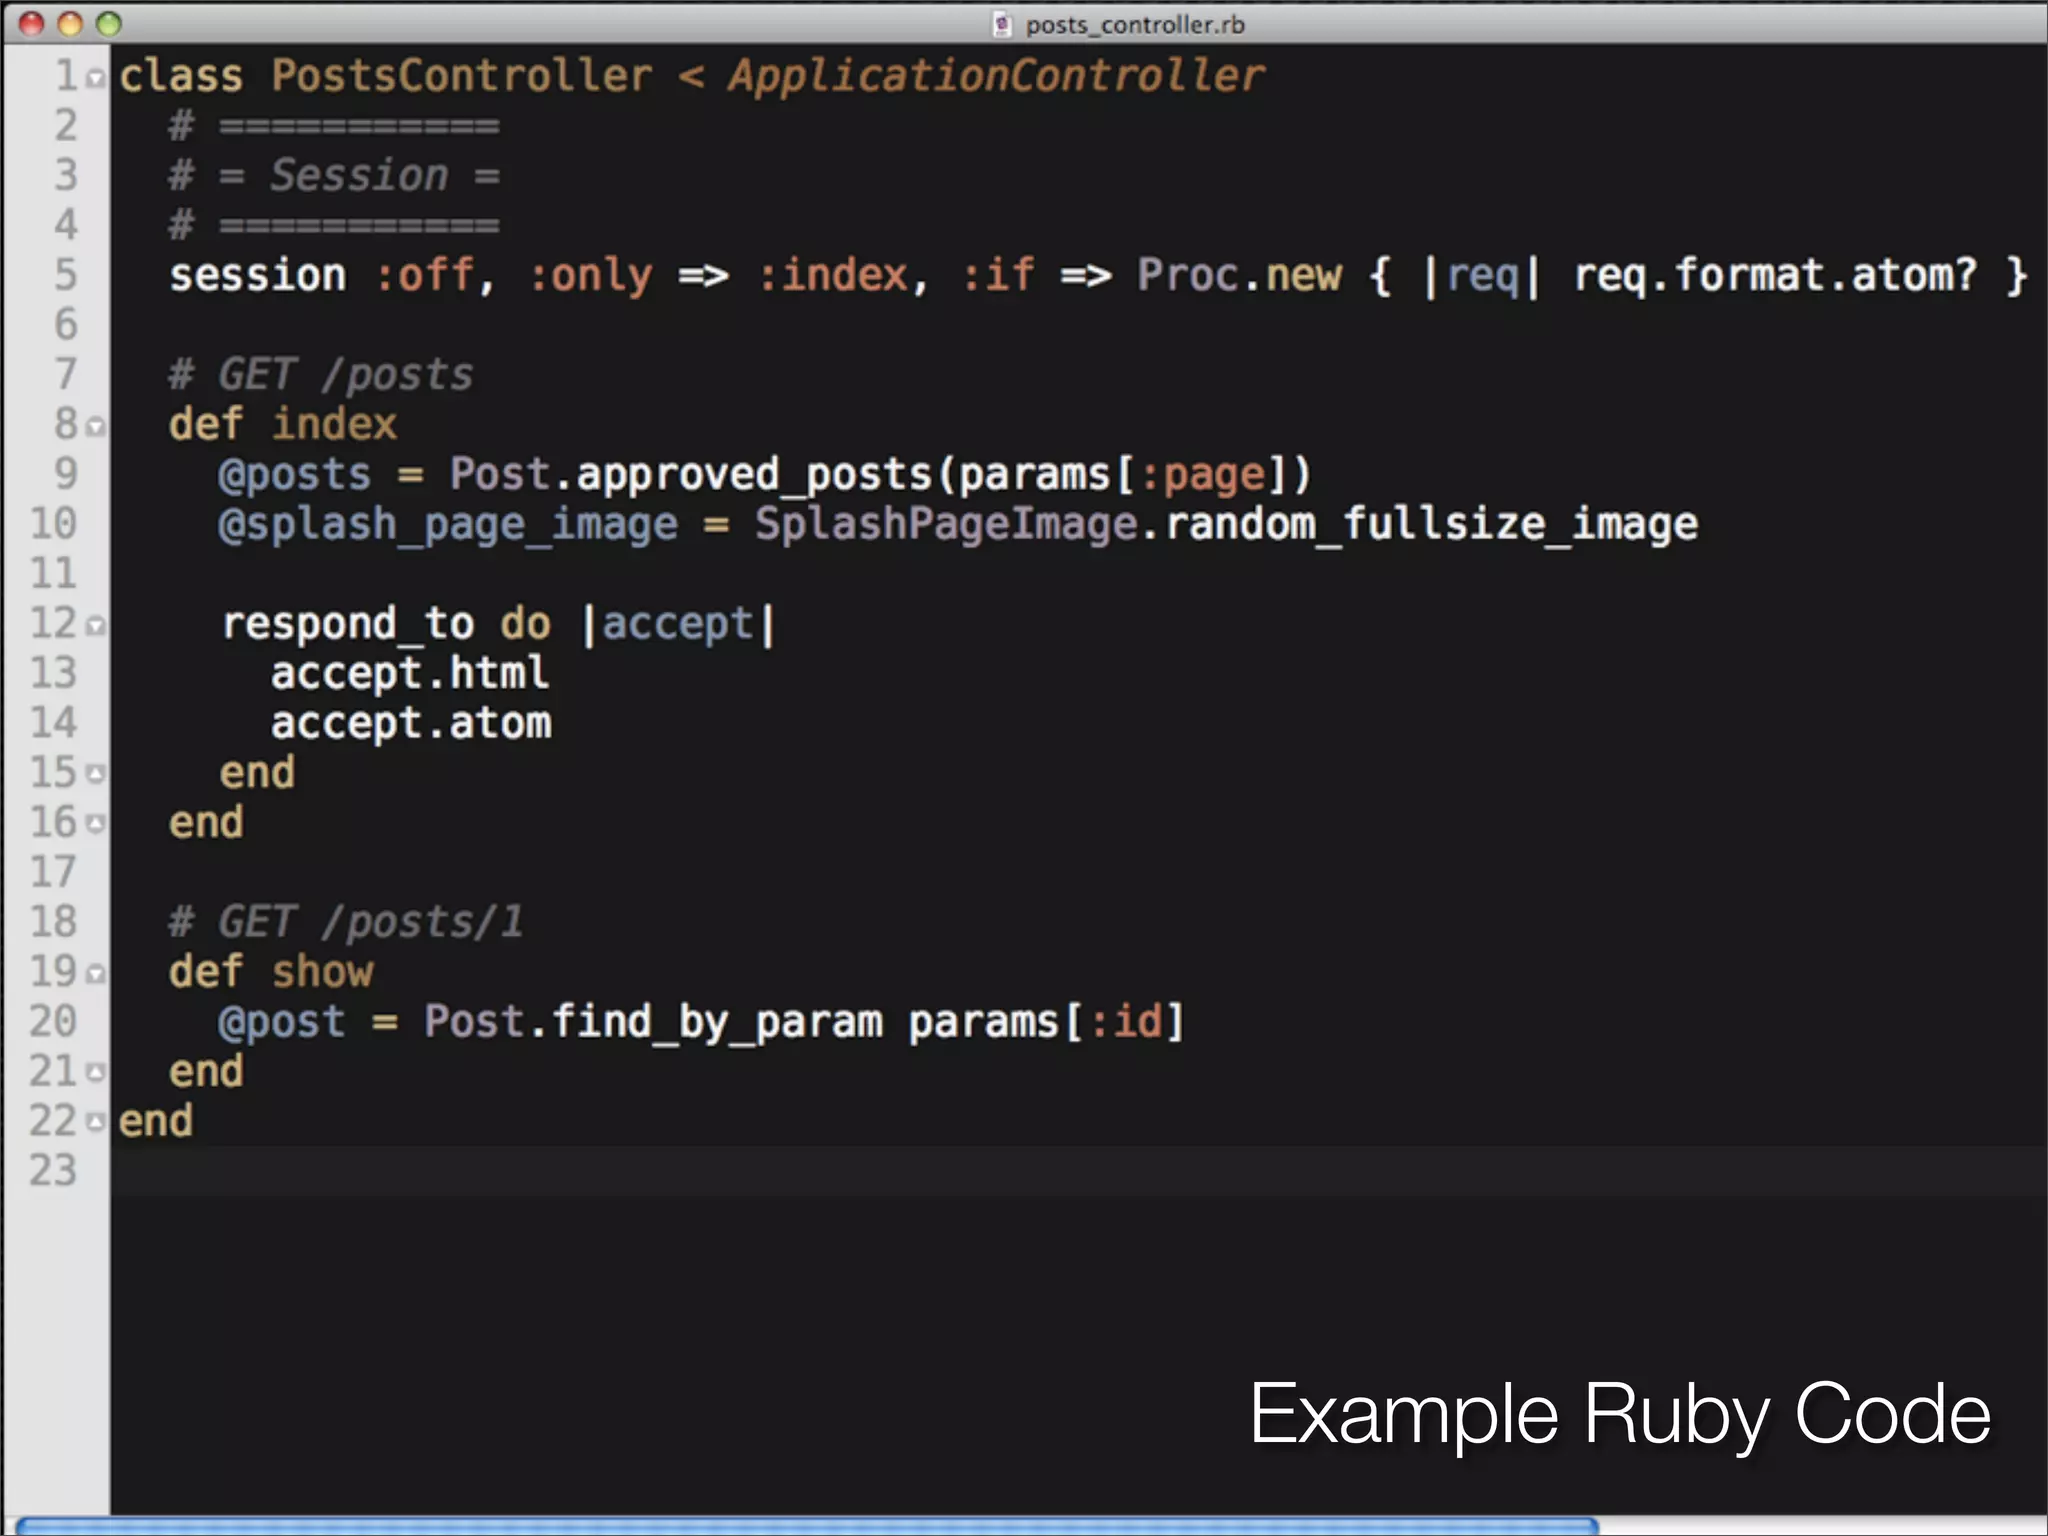
Task: Click the end fold marker on line 22
Action: coord(95,1123)
